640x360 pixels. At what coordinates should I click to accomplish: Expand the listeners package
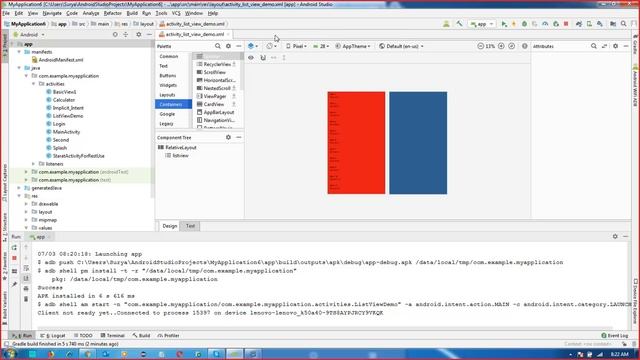coord(34,164)
